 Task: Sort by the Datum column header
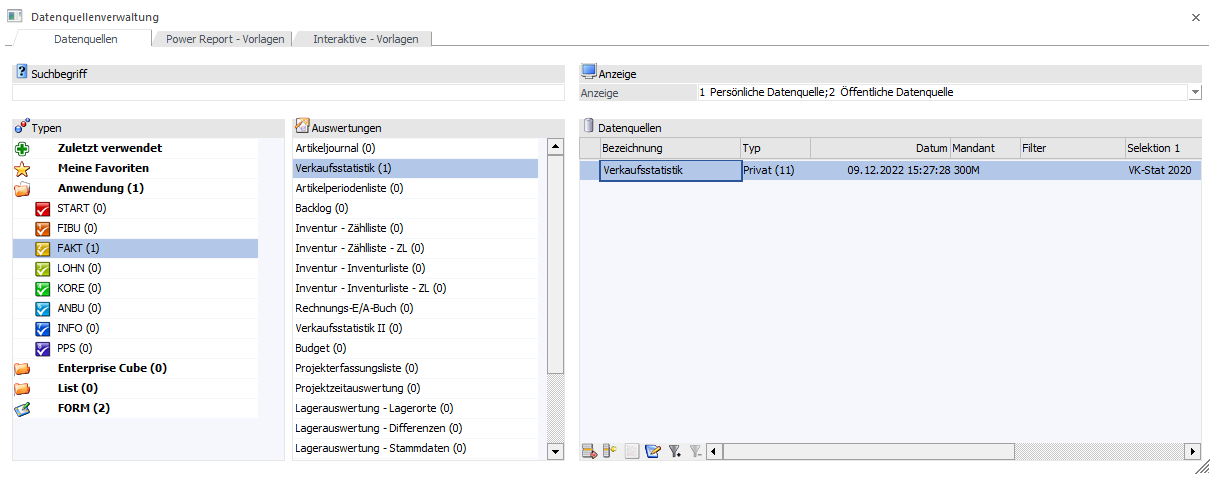[x=880, y=148]
